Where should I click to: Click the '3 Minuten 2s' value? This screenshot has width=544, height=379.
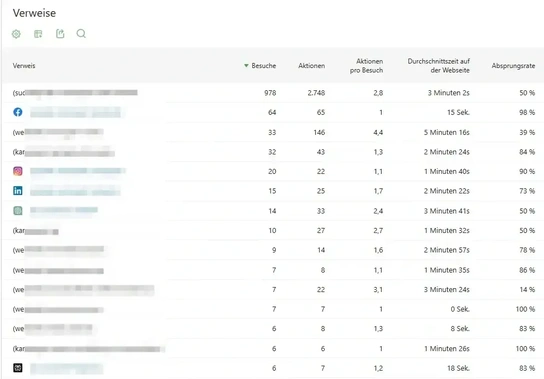click(x=449, y=93)
